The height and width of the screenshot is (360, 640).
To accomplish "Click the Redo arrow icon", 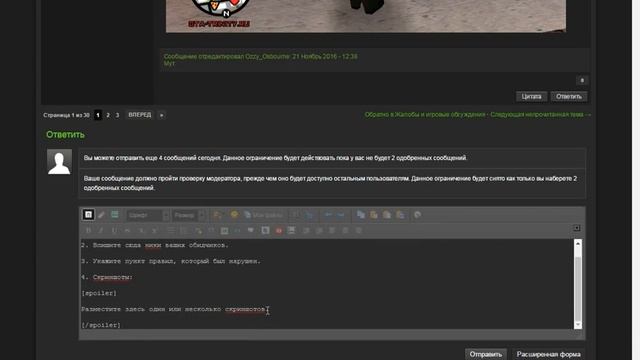I will [x=340, y=215].
